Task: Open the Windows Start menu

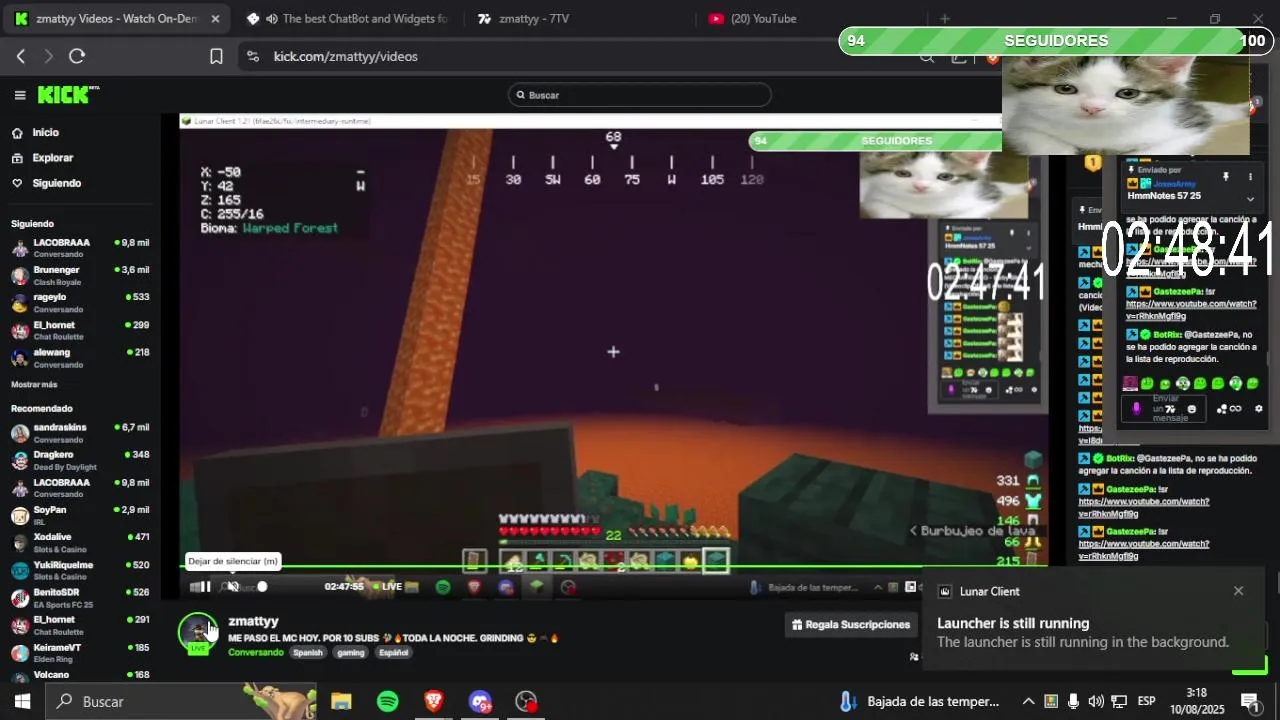Action: coord(22,701)
